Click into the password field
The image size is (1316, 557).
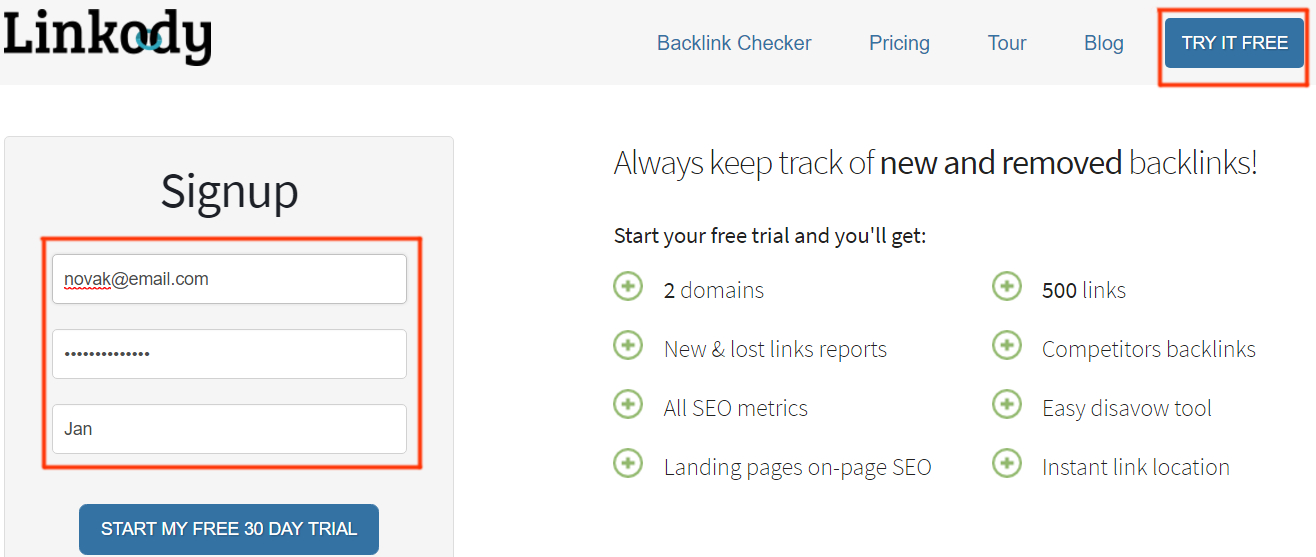pos(229,354)
